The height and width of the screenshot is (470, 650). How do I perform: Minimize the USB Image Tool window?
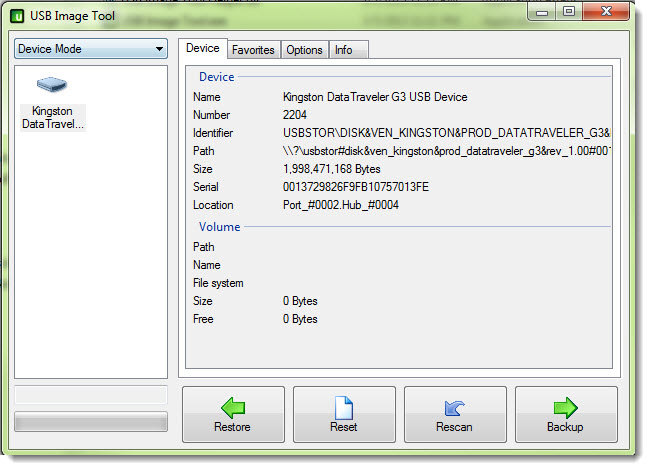click(x=542, y=12)
